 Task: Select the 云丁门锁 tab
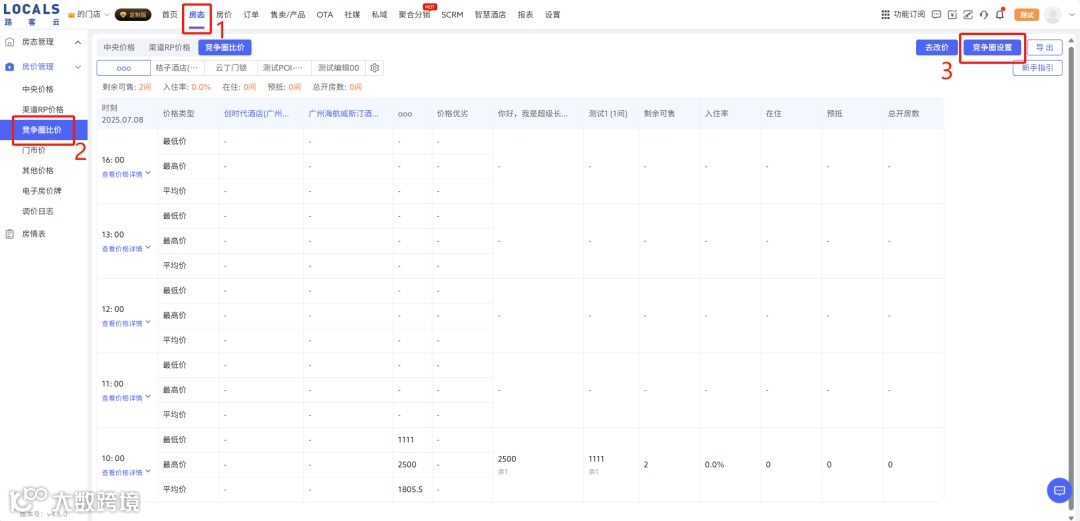pyautogui.click(x=231, y=68)
